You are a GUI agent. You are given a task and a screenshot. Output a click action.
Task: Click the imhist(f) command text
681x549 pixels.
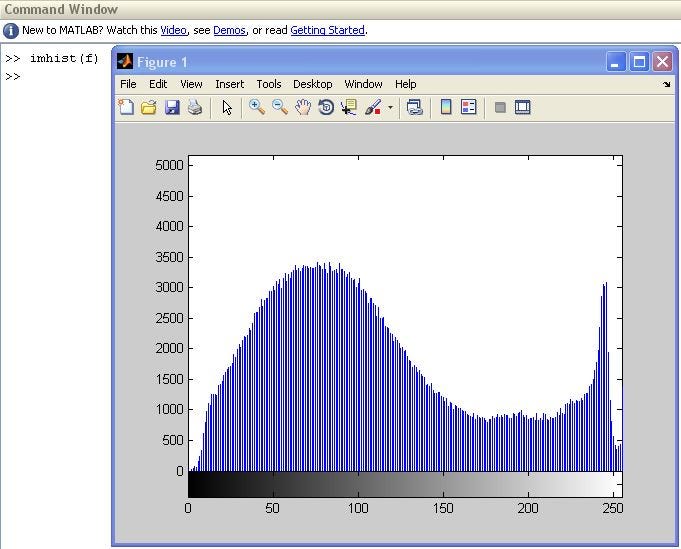pyautogui.click(x=64, y=58)
